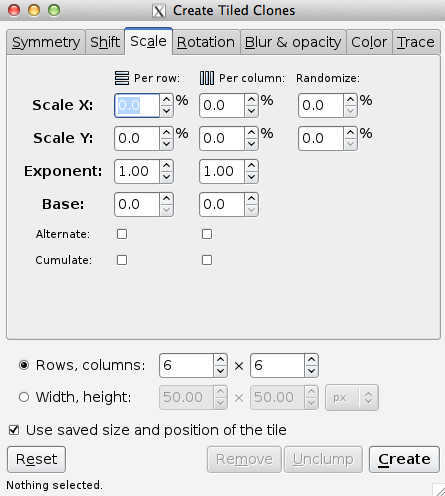Select the Rows, columns radio button
Viewport: 445px width, 496px height.
pos(24,365)
